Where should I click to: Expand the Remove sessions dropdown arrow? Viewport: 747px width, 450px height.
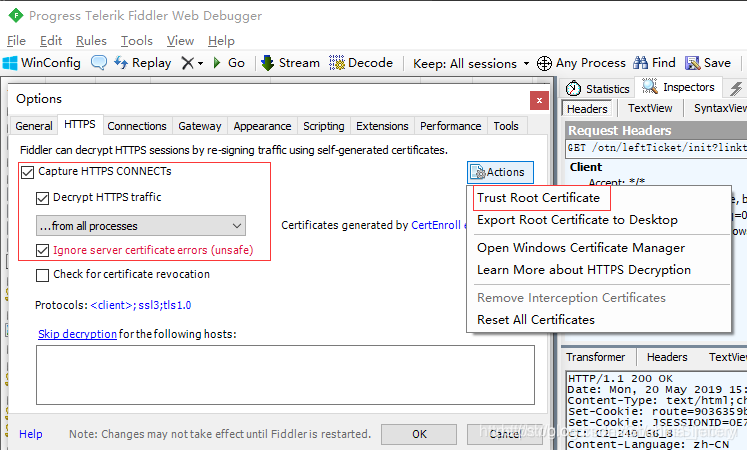[200, 63]
